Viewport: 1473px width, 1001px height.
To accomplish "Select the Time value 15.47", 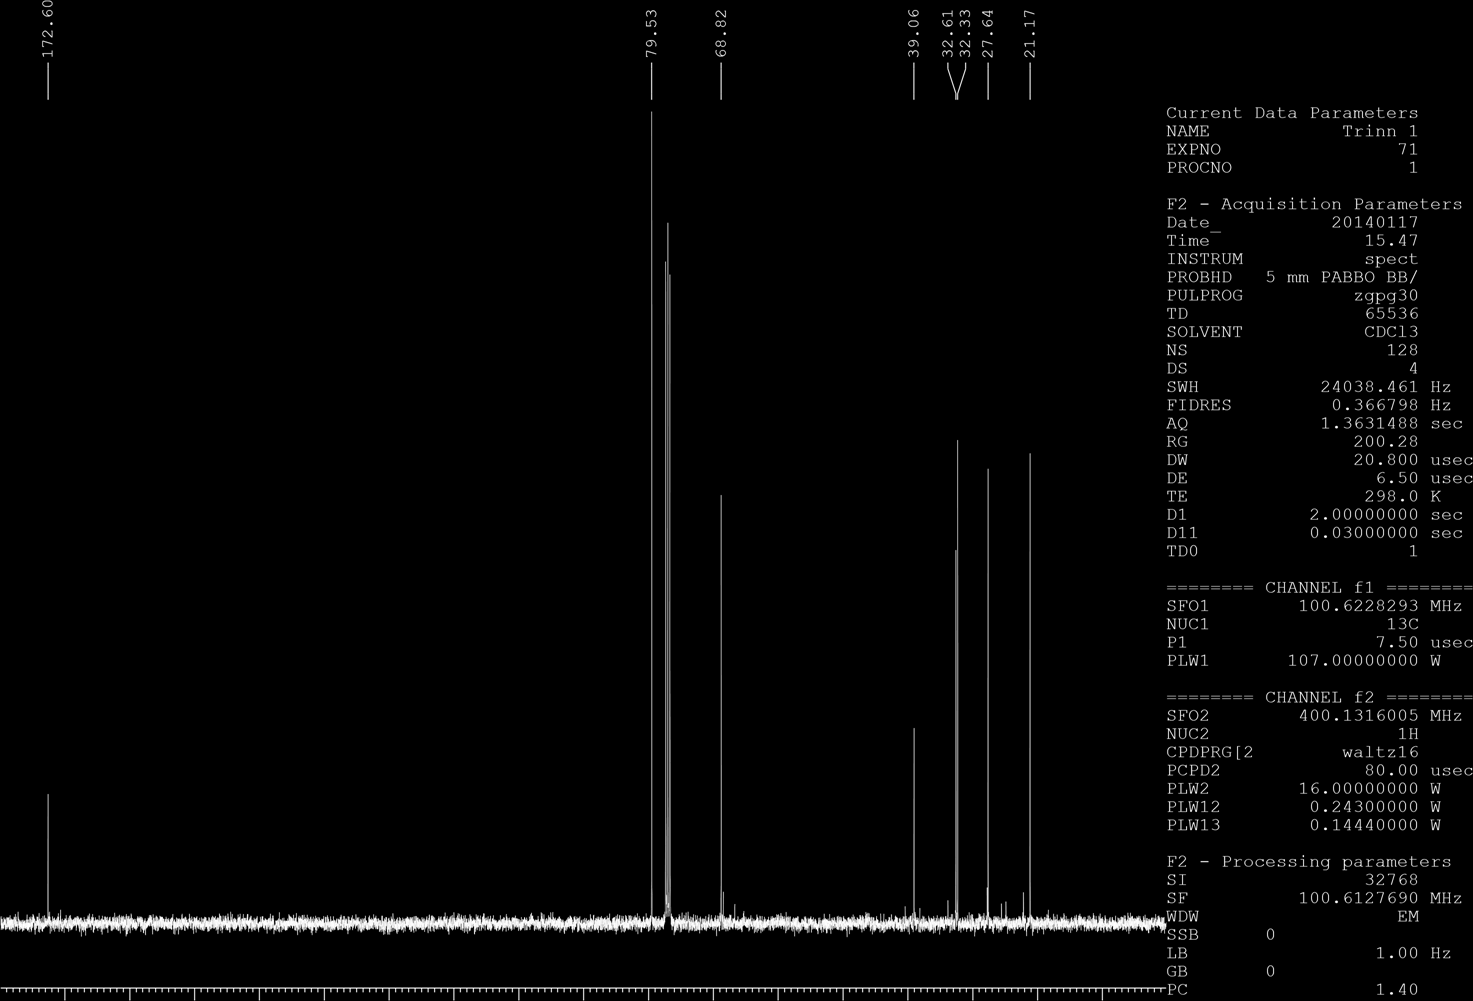I will pyautogui.click(x=1391, y=241).
